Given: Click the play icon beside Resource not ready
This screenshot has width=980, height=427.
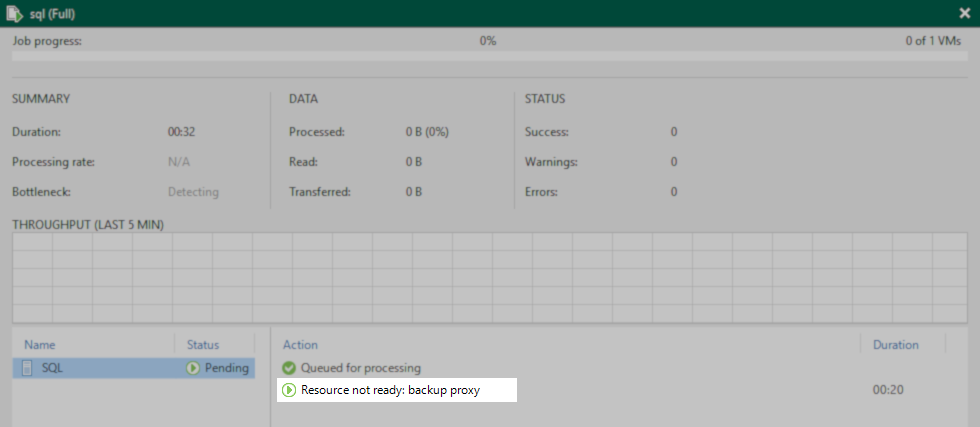Looking at the screenshot, I should pyautogui.click(x=289, y=390).
